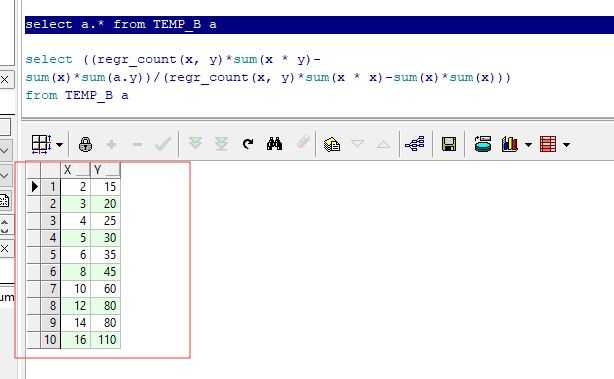
Task: Save results with the floppy disk icon
Action: pos(449,144)
